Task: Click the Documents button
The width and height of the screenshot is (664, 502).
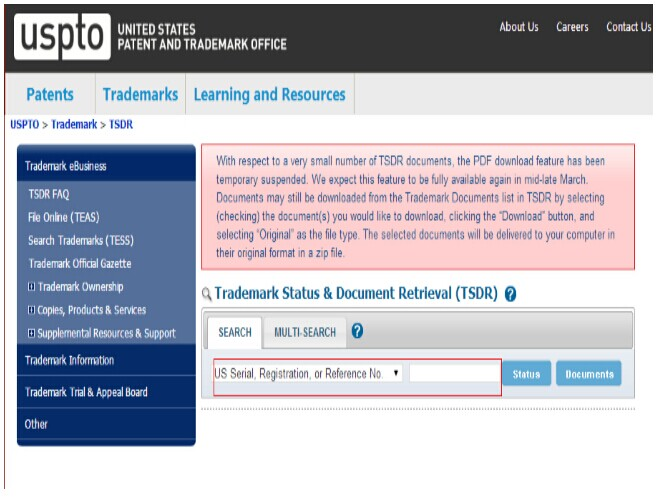Action: tap(589, 374)
